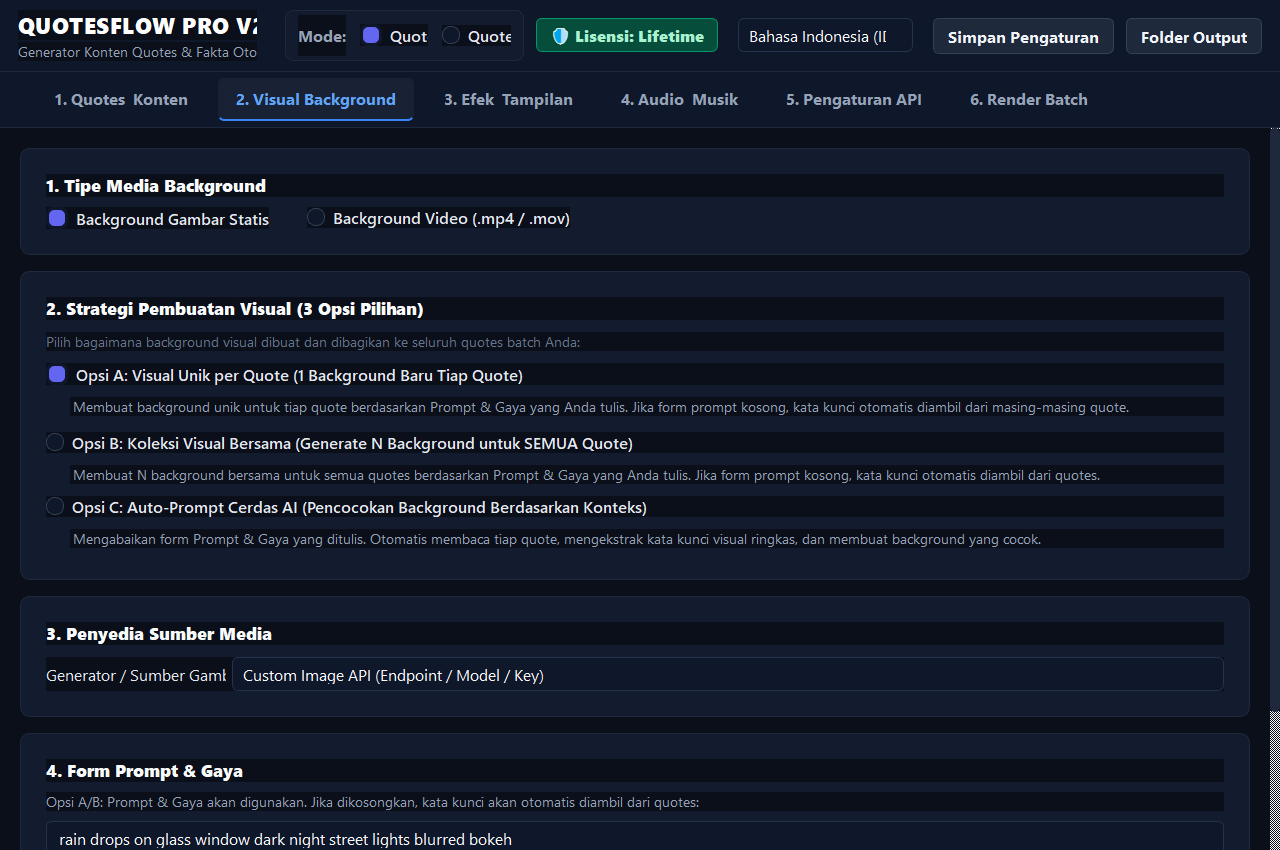Click the Opsi C description starting "Mengabaikan form Prompt"

click(x=557, y=539)
